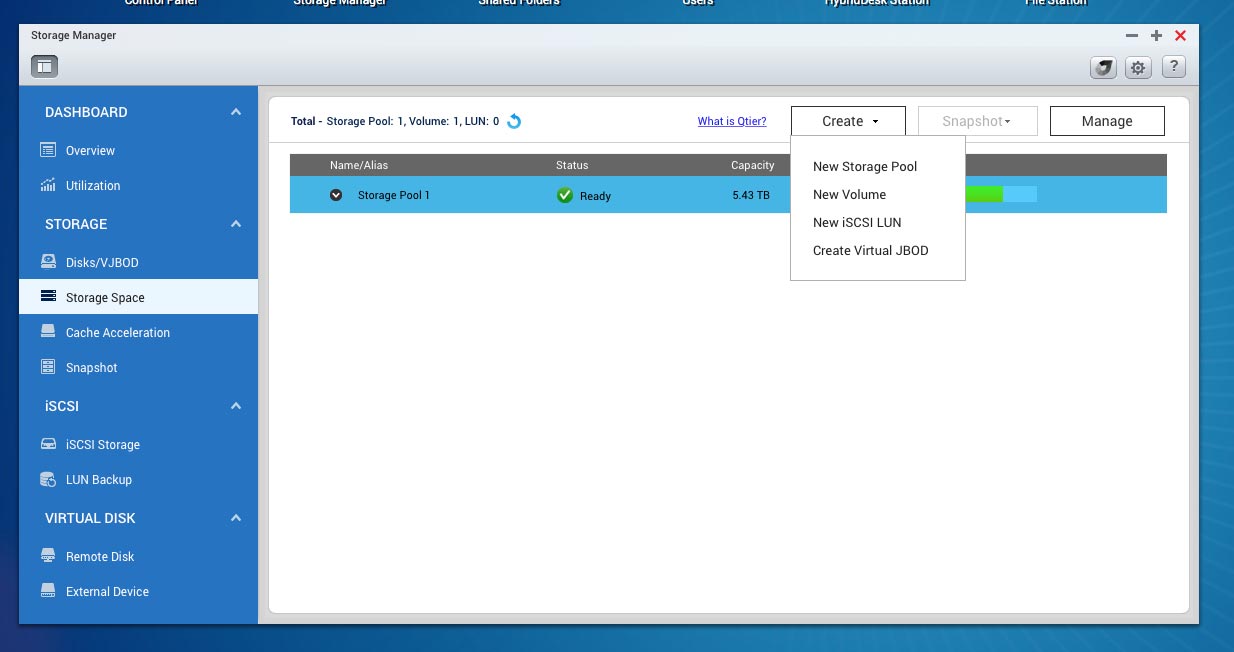Collapse the VIRTUAL DISK section
1234x652 pixels.
pos(236,518)
